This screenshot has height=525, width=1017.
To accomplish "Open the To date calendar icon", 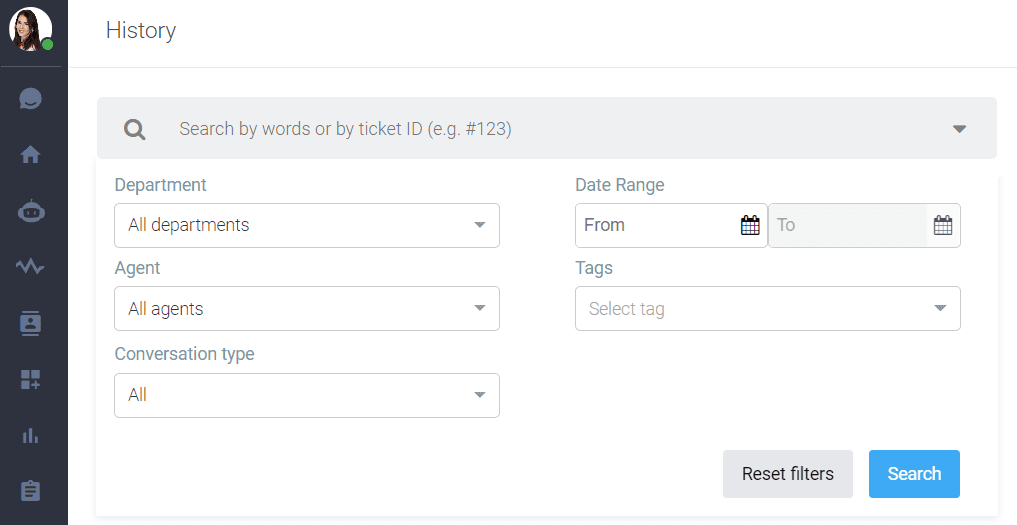I will click(942, 225).
